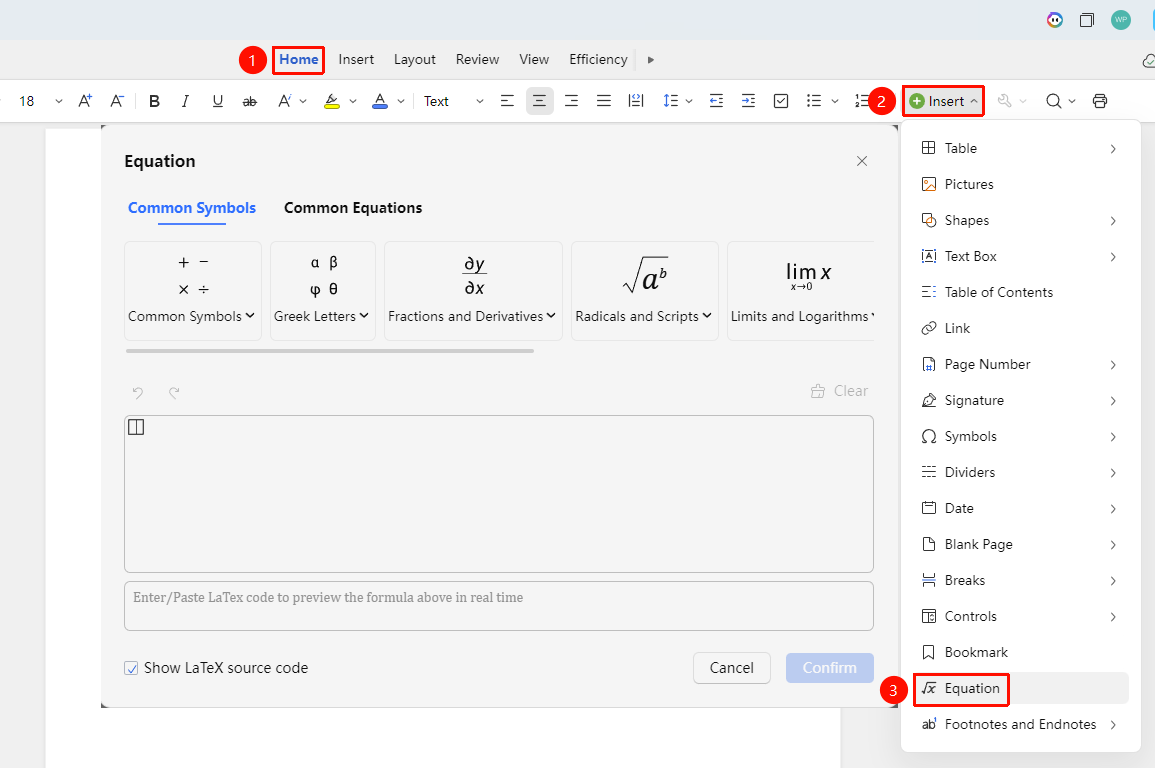
Task: Open Radicals and Scripts options
Action: click(645, 290)
